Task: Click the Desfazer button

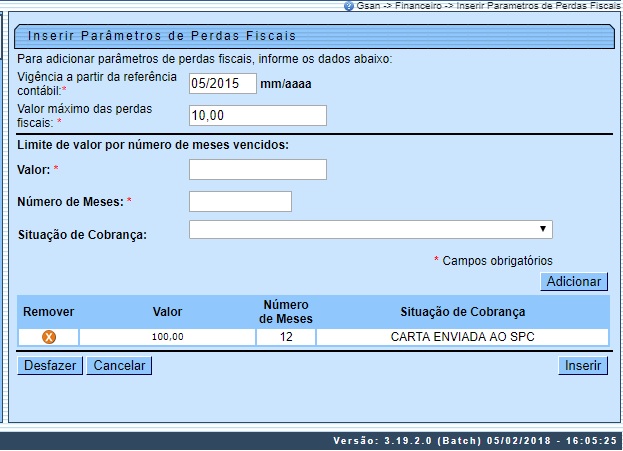Action: 50,365
